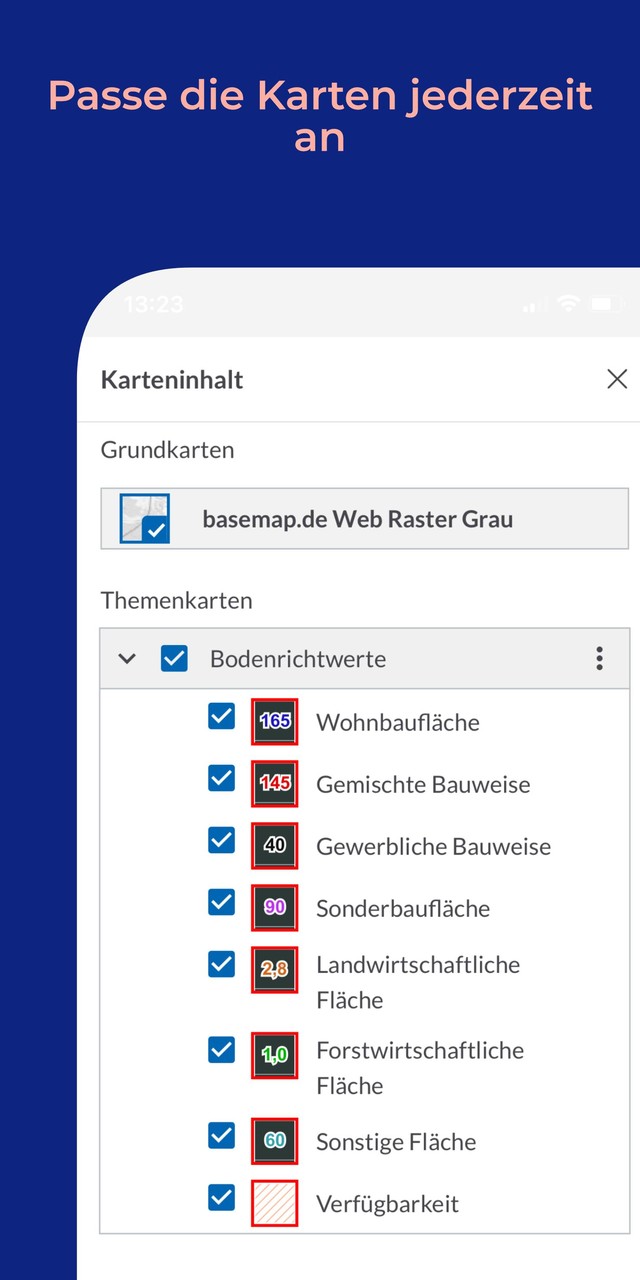Disable the Wohnbaufläche layer checkbox
Viewport: 640px width, 1280px height.
point(221,716)
